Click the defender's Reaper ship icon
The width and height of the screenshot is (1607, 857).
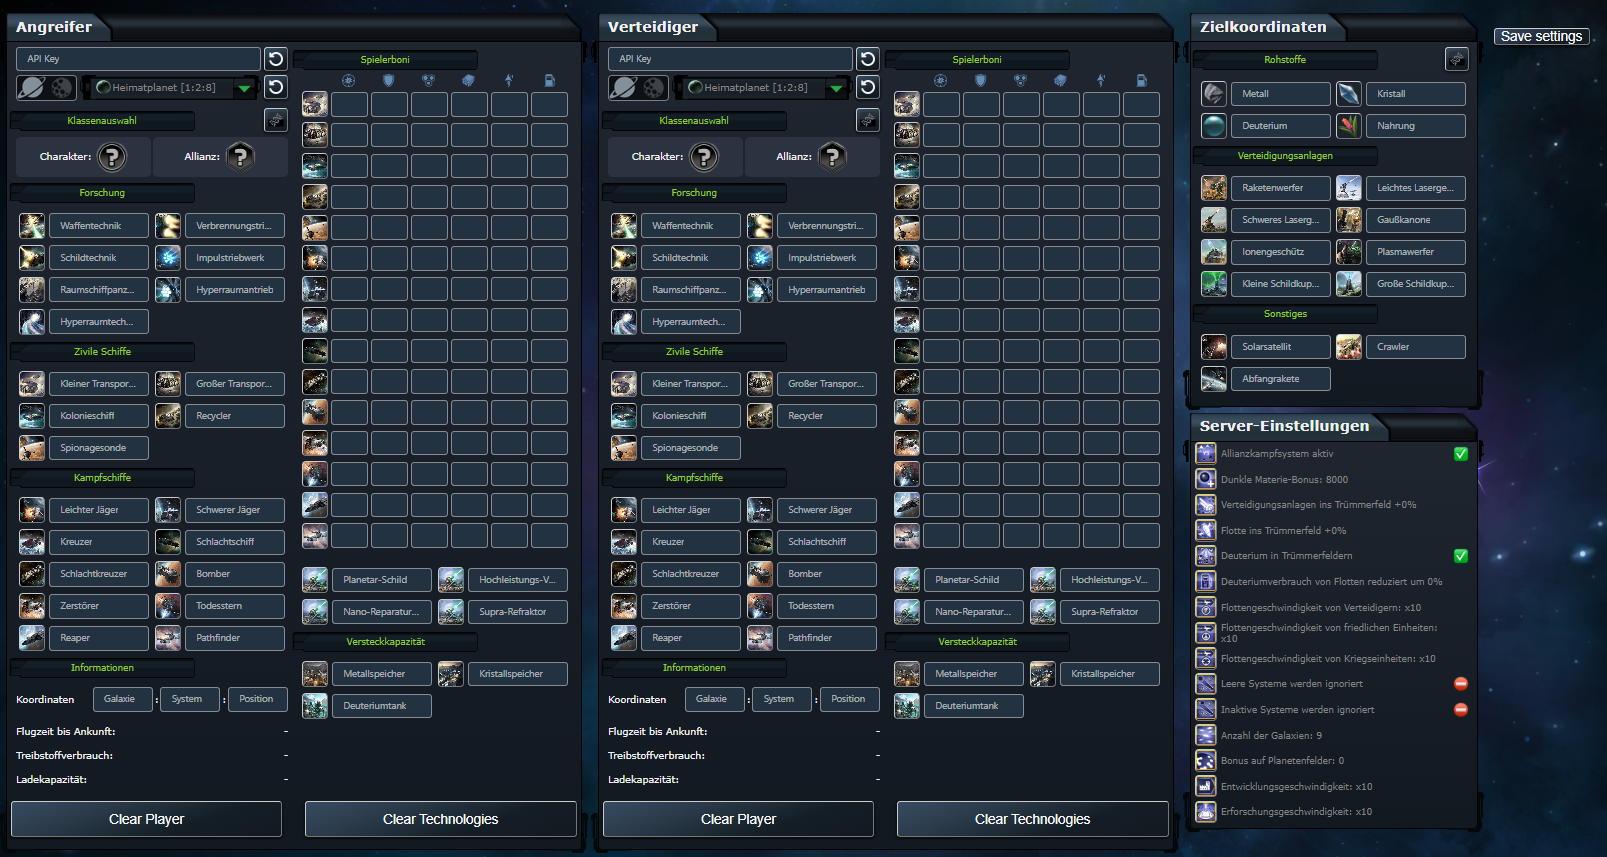coord(624,638)
